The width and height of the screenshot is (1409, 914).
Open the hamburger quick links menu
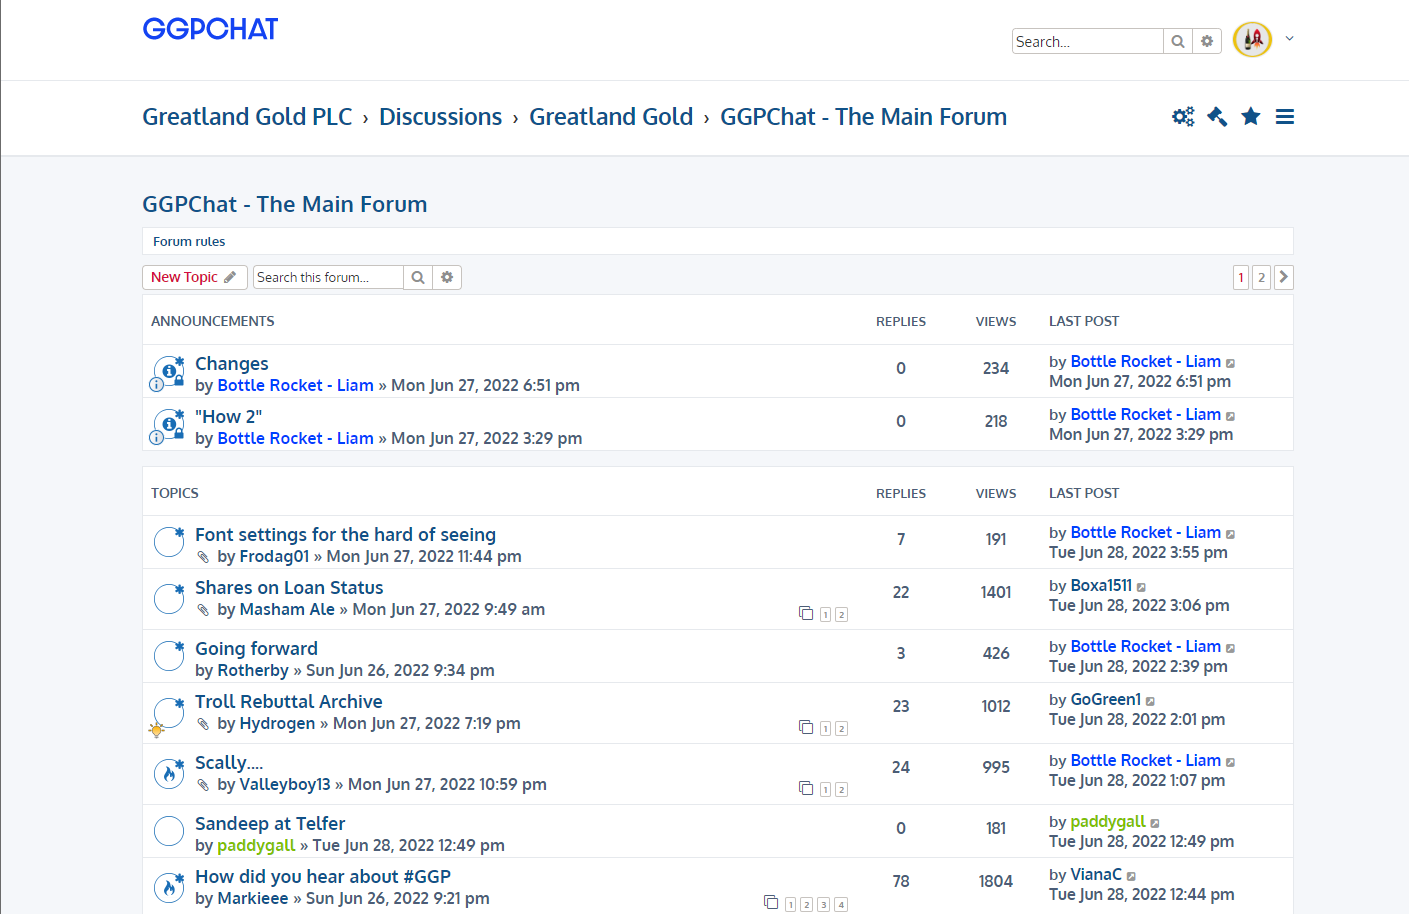[x=1285, y=117]
